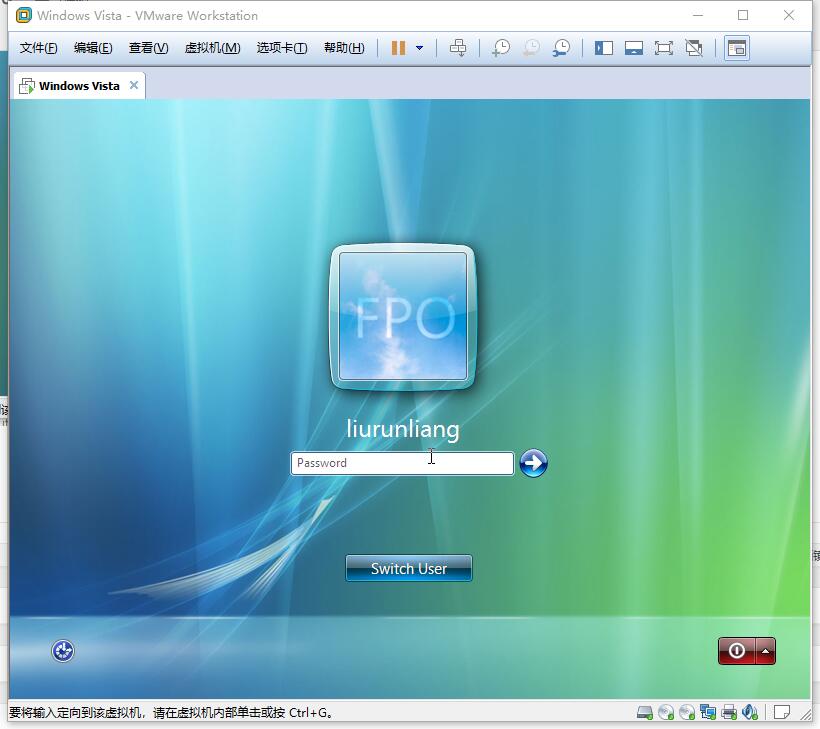Pause the virtual machine
The height and width of the screenshot is (729, 820).
pyautogui.click(x=398, y=48)
